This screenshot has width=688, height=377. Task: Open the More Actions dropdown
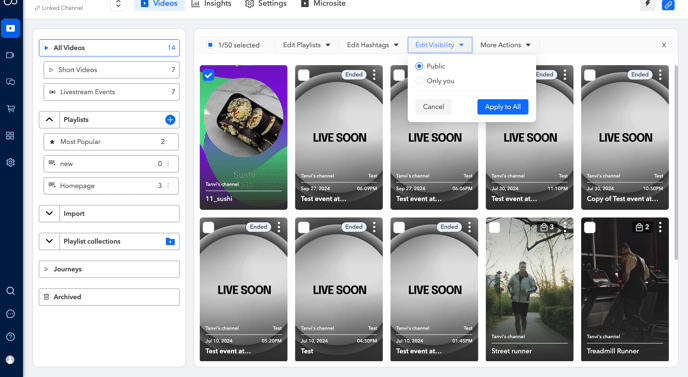point(505,45)
